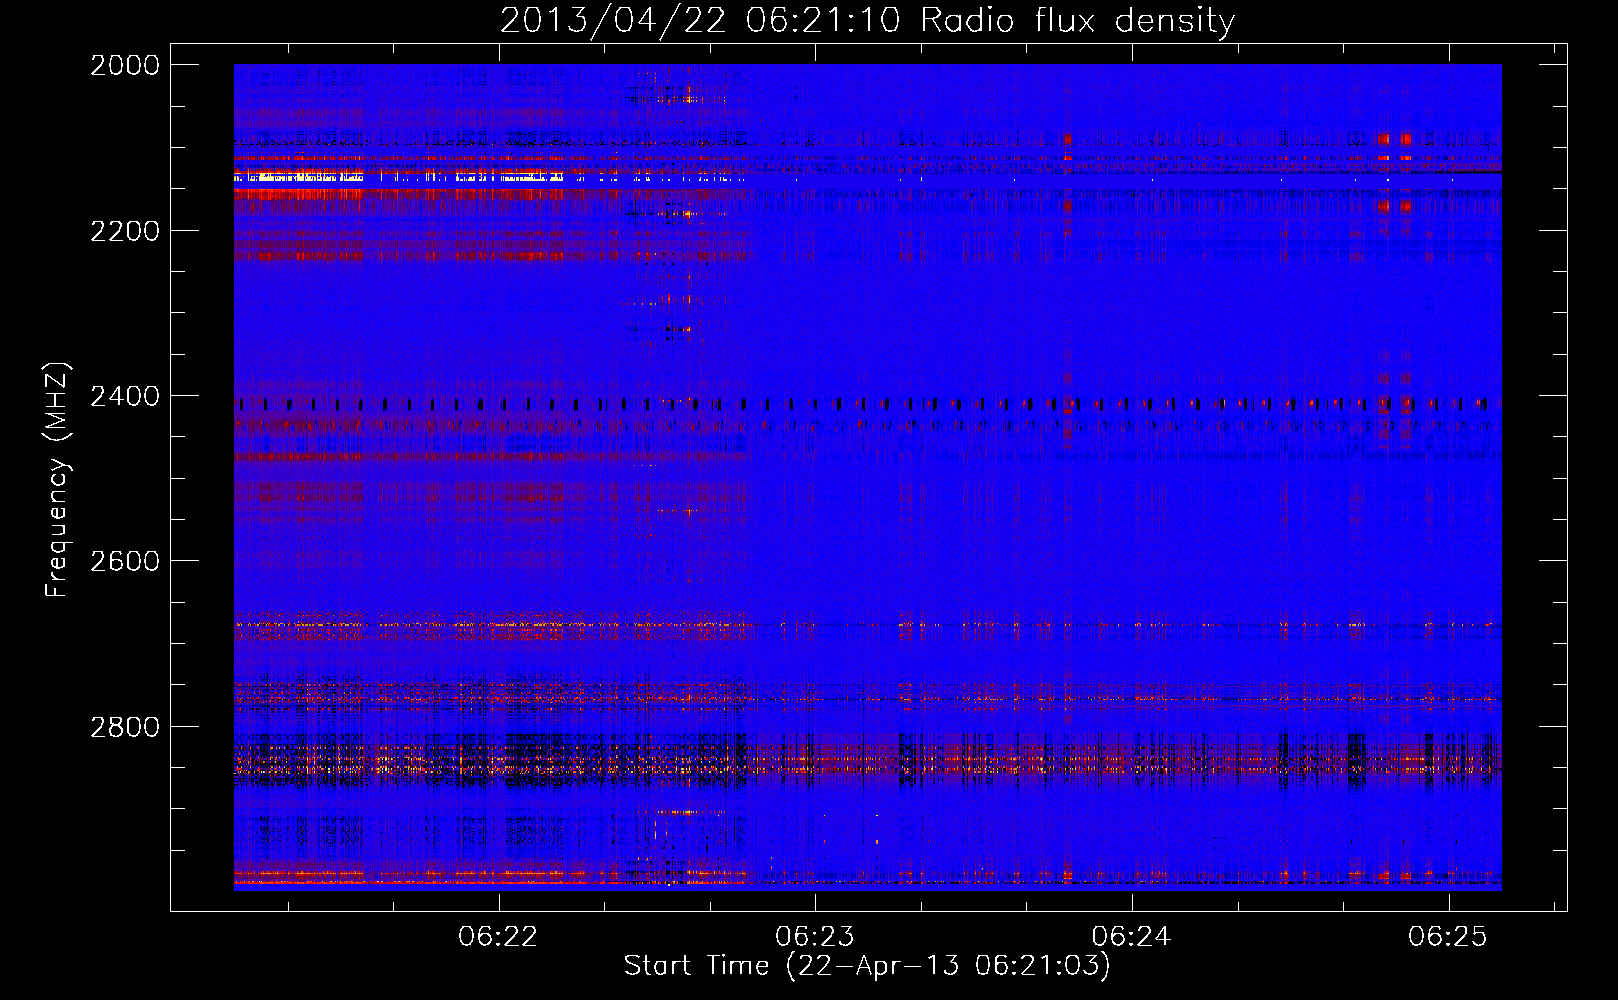Click the "06:22" time axis label
The image size is (1618, 1000).
pyautogui.click(x=498, y=937)
